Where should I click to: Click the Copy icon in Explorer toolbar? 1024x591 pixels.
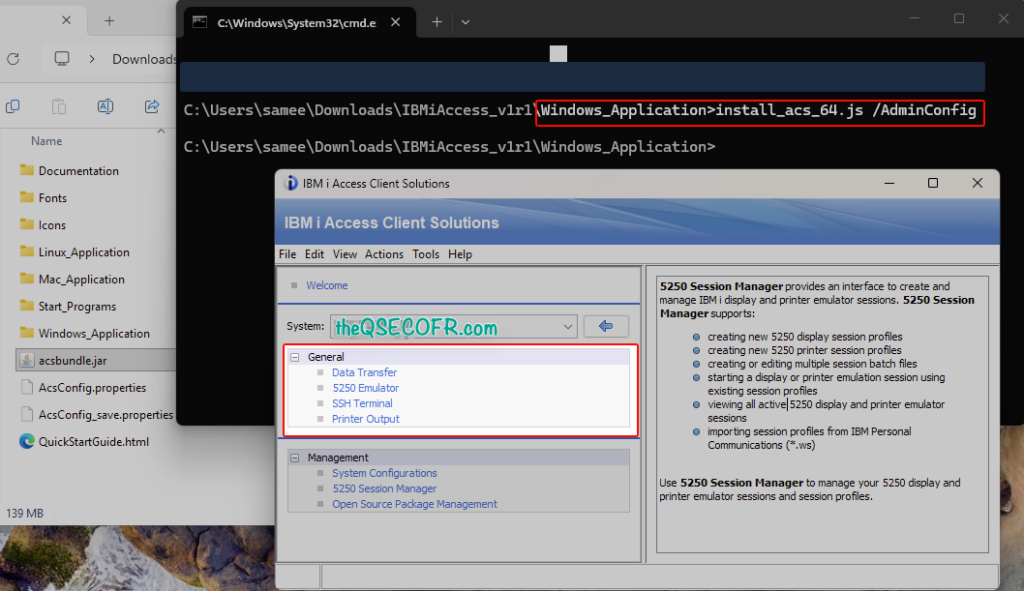click(x=13, y=106)
